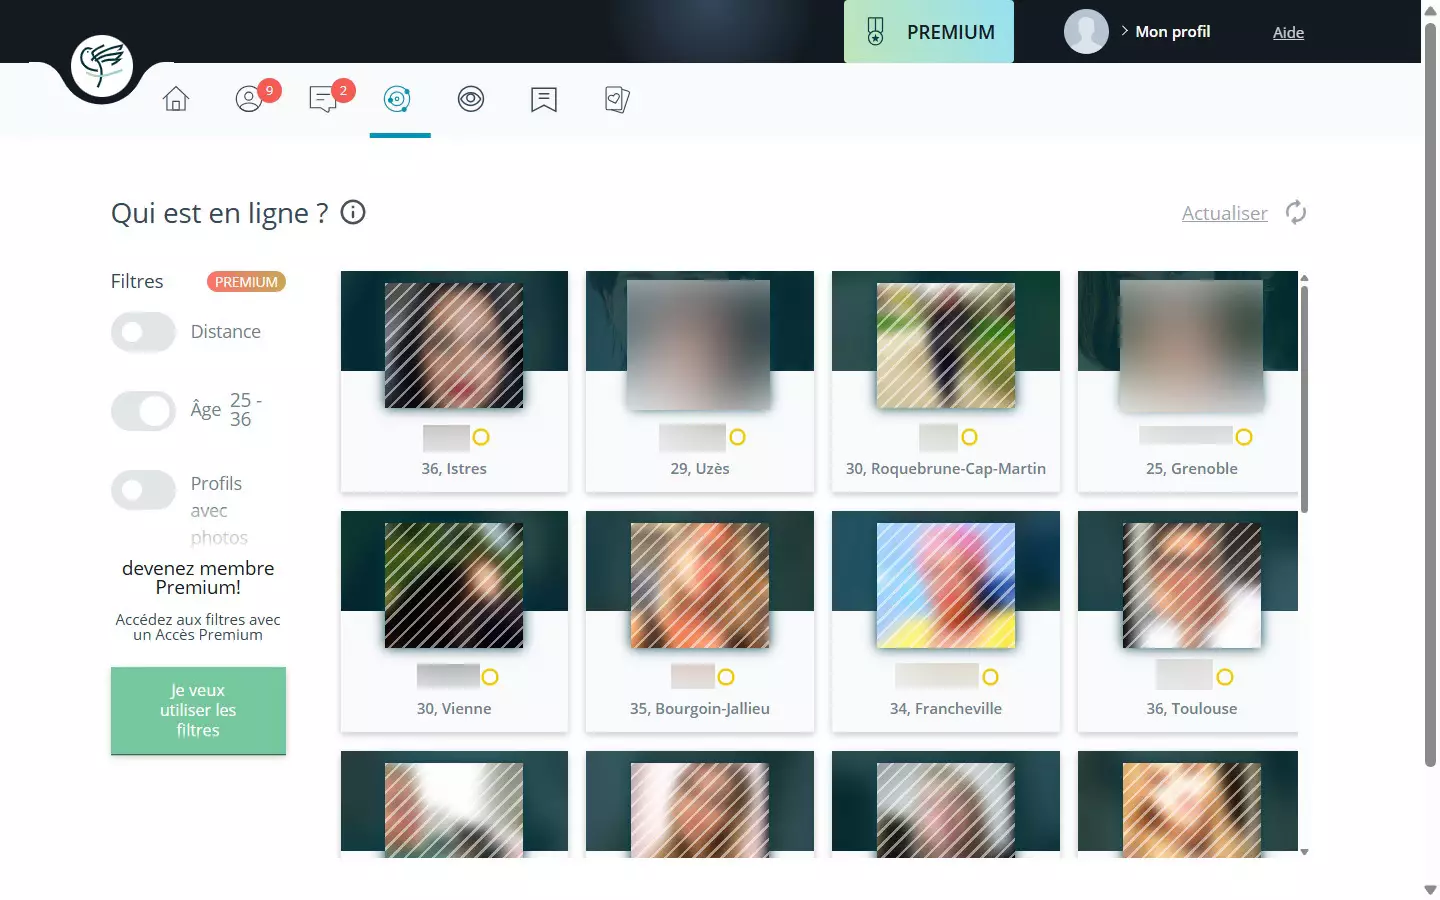Toggle 'Profils avec photos' filter on
The height and width of the screenshot is (900, 1440).
click(x=143, y=489)
